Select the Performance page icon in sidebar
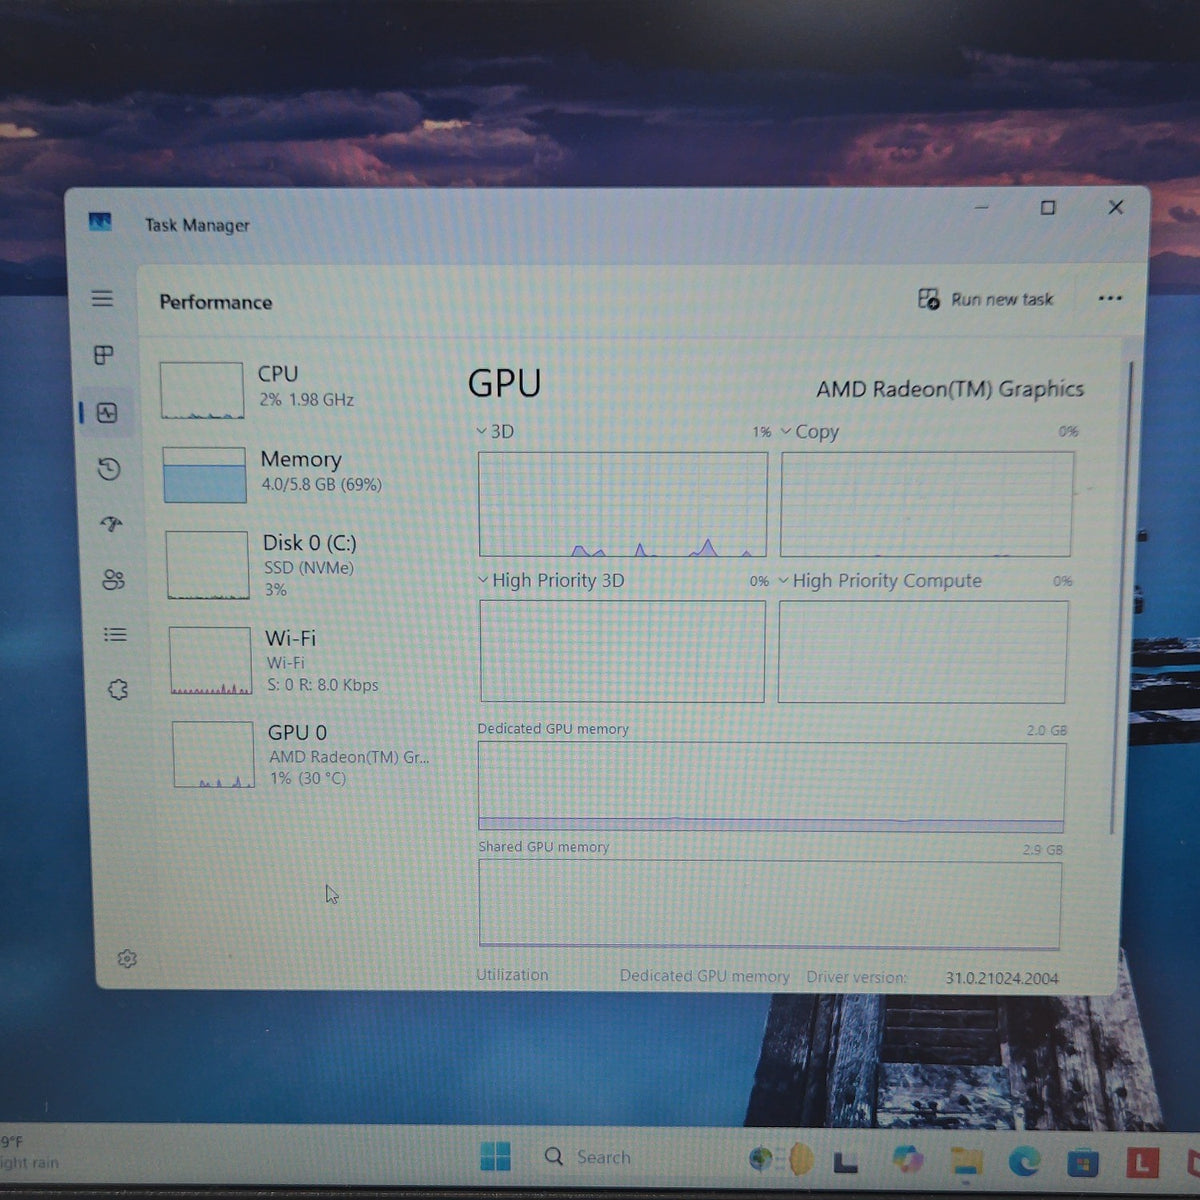1200x1200 pixels. pyautogui.click(x=107, y=413)
